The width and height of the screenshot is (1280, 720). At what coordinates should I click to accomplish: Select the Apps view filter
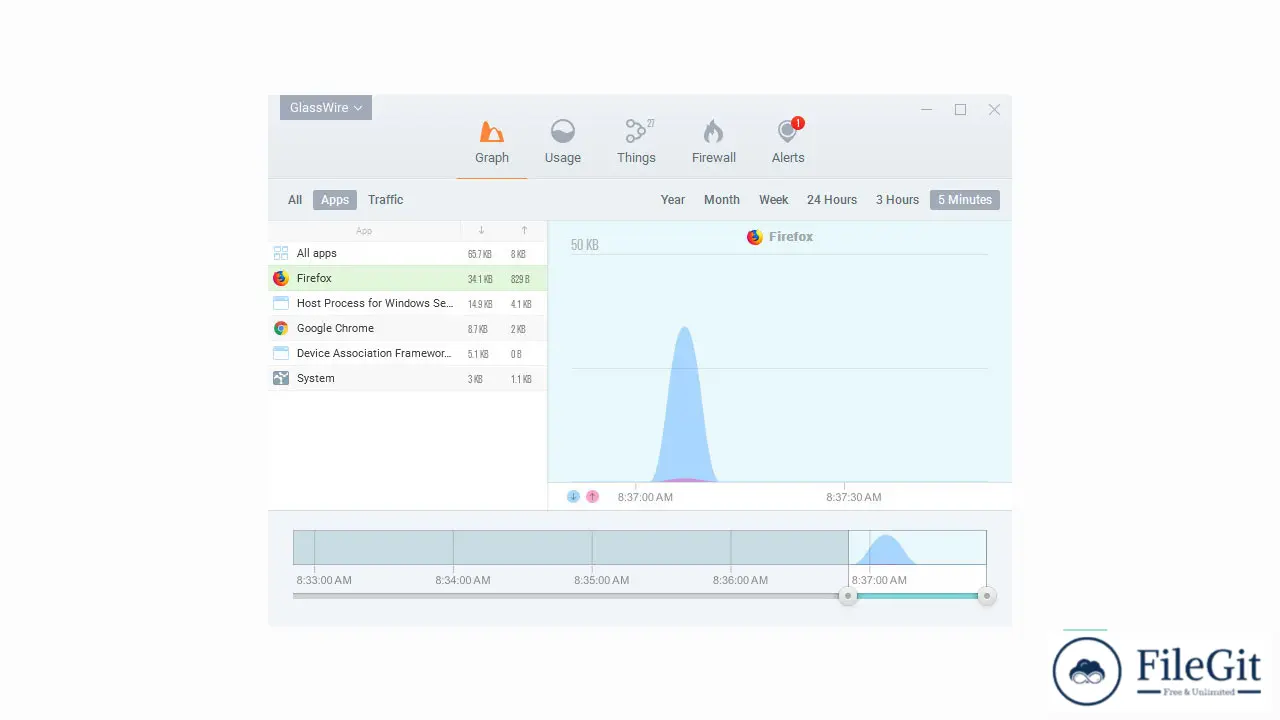(335, 200)
